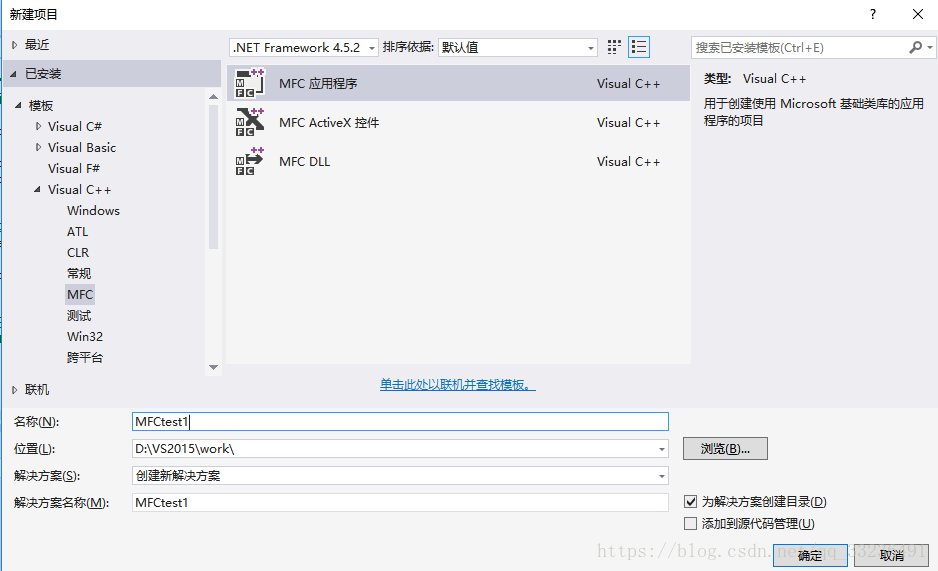Toggle 为解决方案创建目录 checkbox
Viewport: 938px width, 571px height.
(690, 502)
